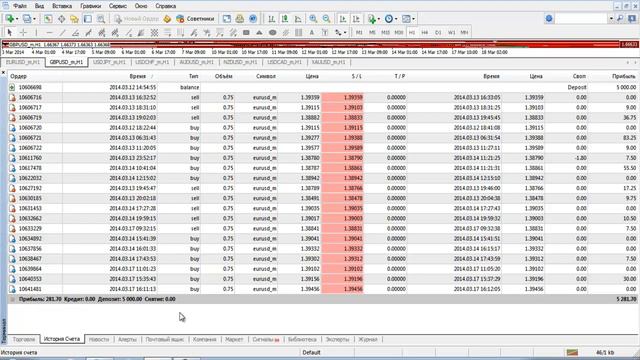Click the total 5 281.20 value
This screenshot has height=360, width=640.
pyautogui.click(x=626, y=299)
